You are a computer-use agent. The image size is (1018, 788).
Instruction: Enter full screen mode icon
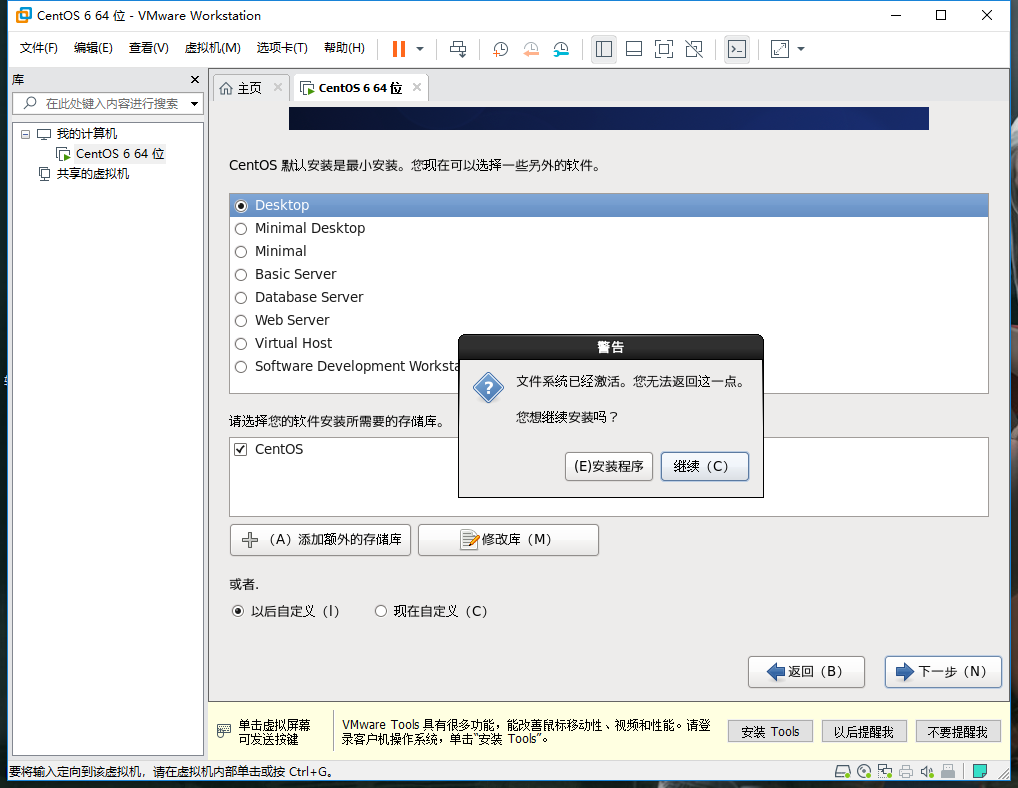coord(664,49)
